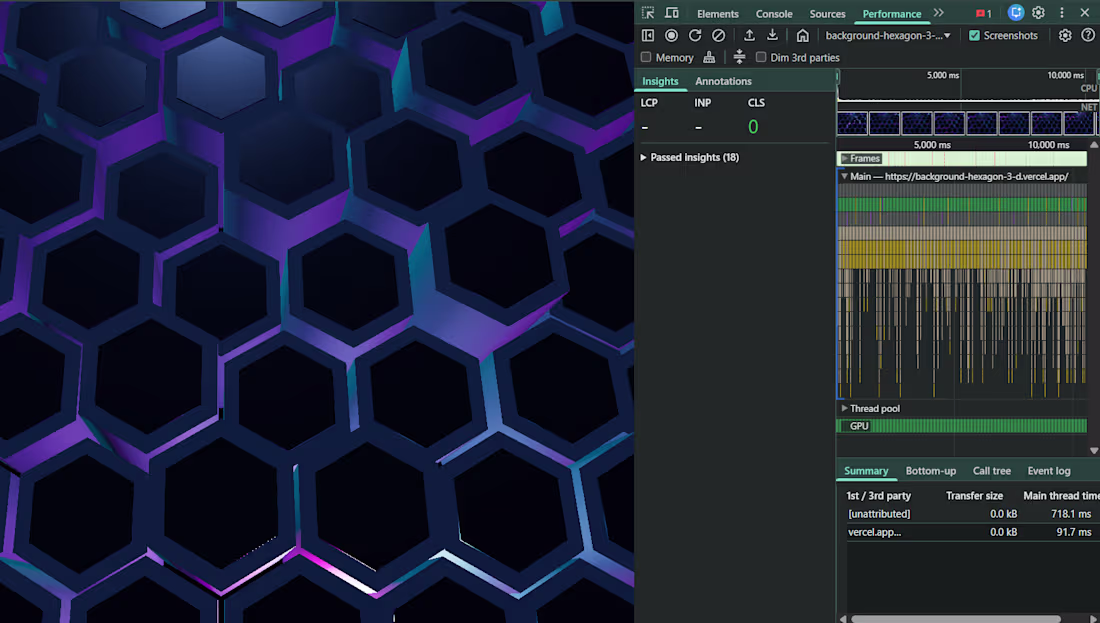Toggle the device toolbar icon

[671, 13]
